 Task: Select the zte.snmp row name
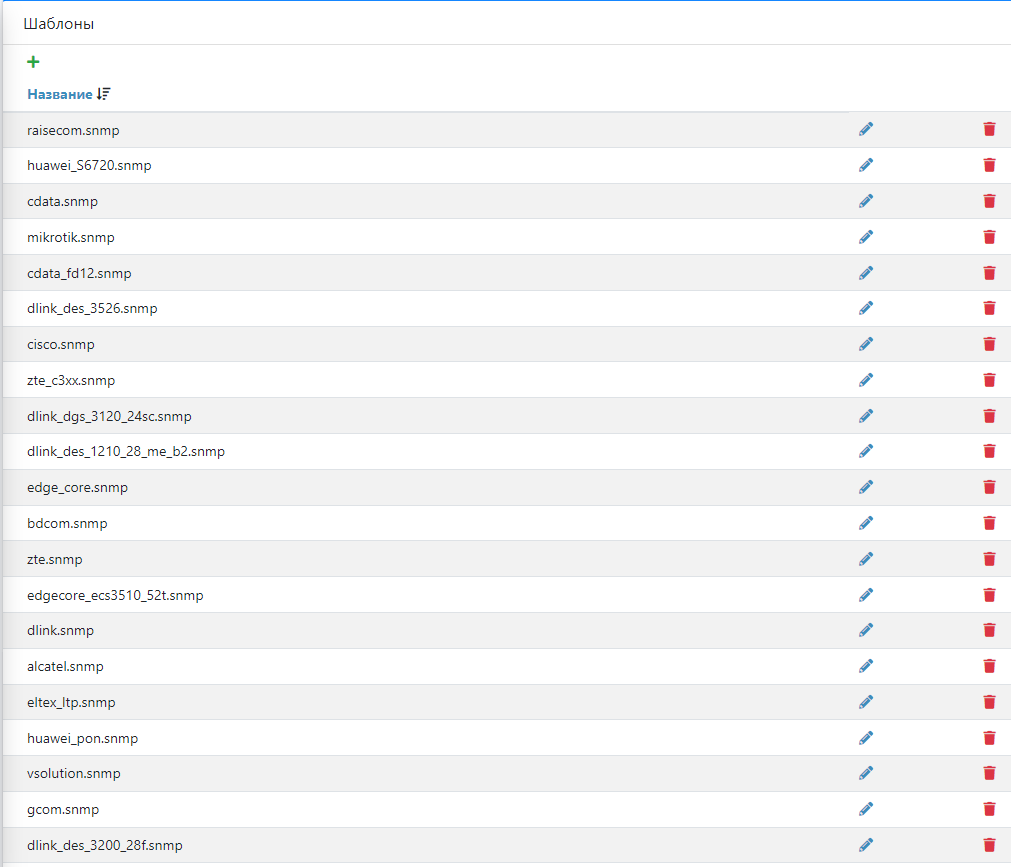[x=55, y=559]
